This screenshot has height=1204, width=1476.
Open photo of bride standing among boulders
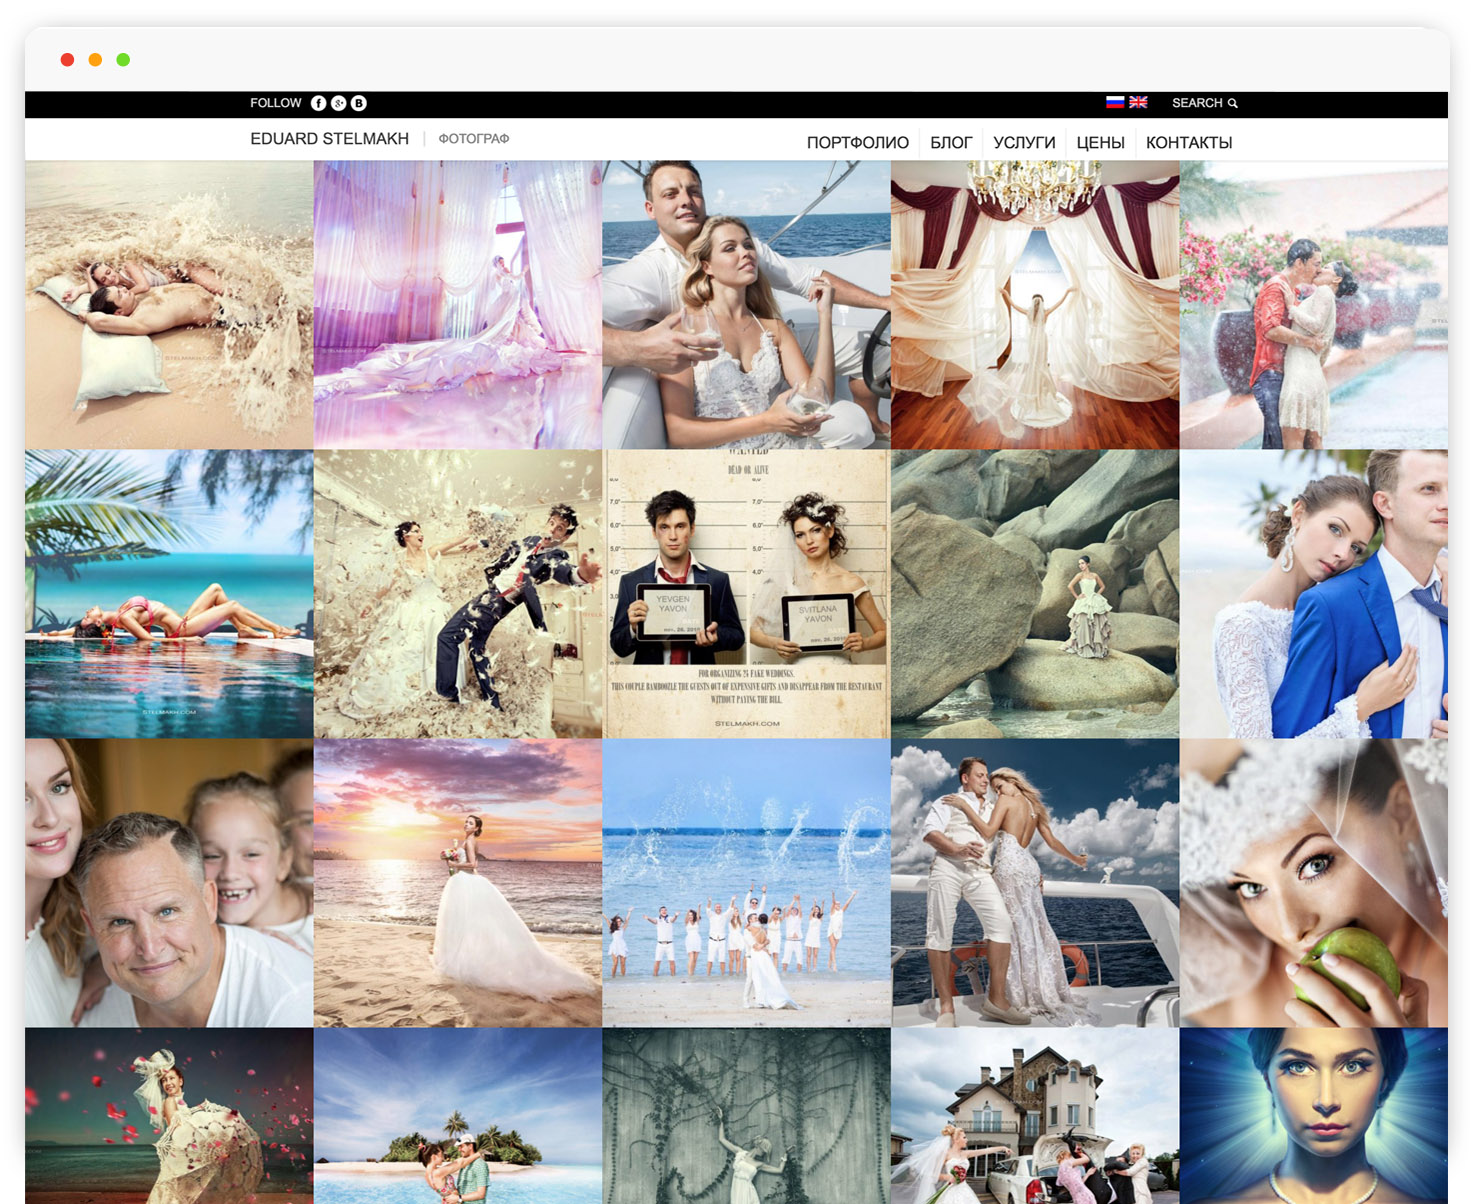coord(1035,594)
